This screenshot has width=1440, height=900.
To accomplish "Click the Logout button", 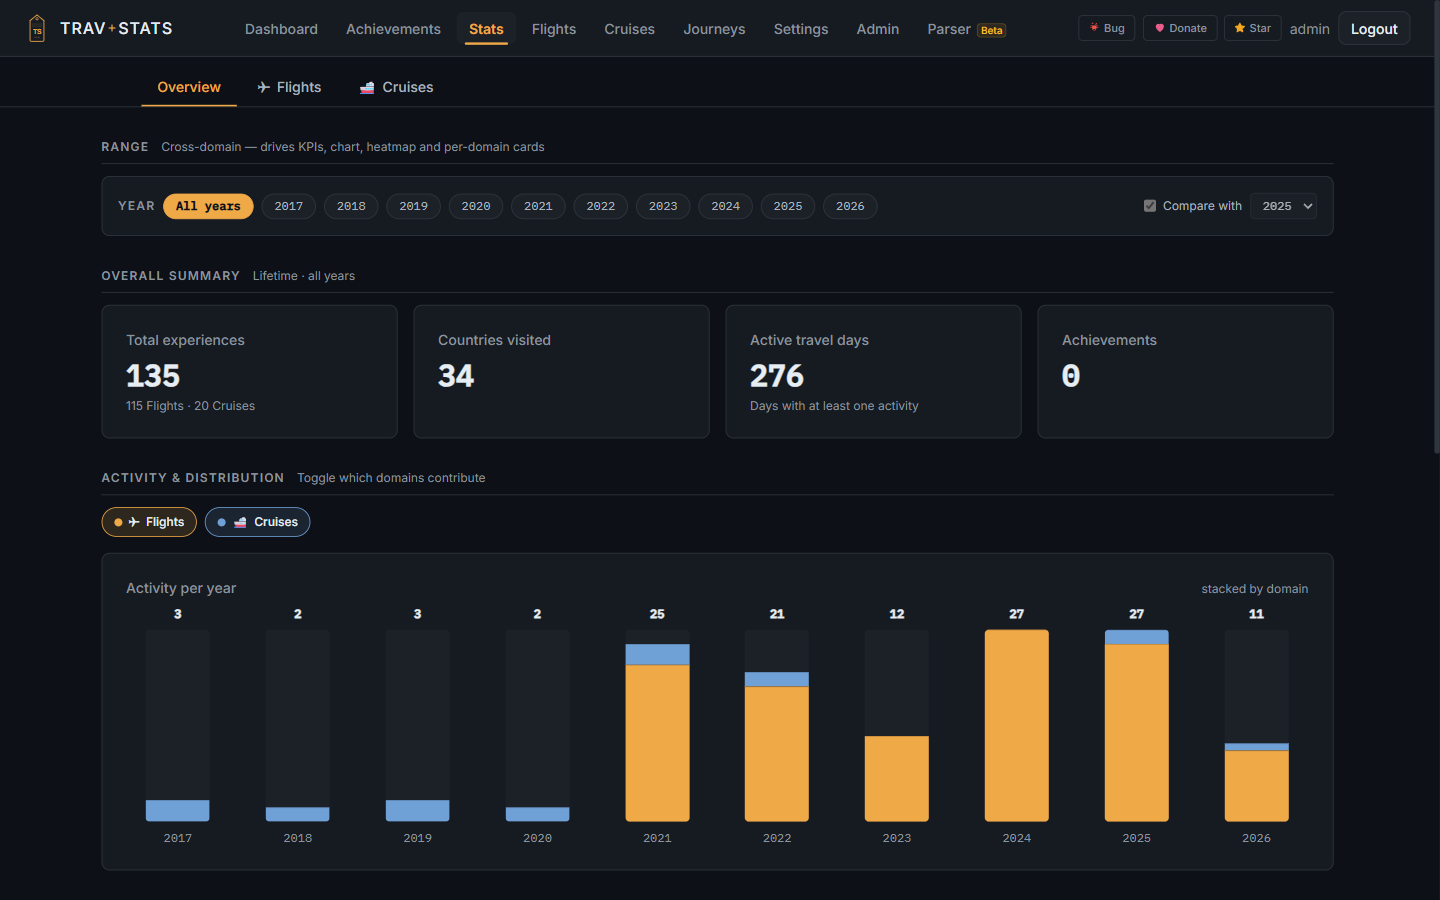I will point(1374,29).
